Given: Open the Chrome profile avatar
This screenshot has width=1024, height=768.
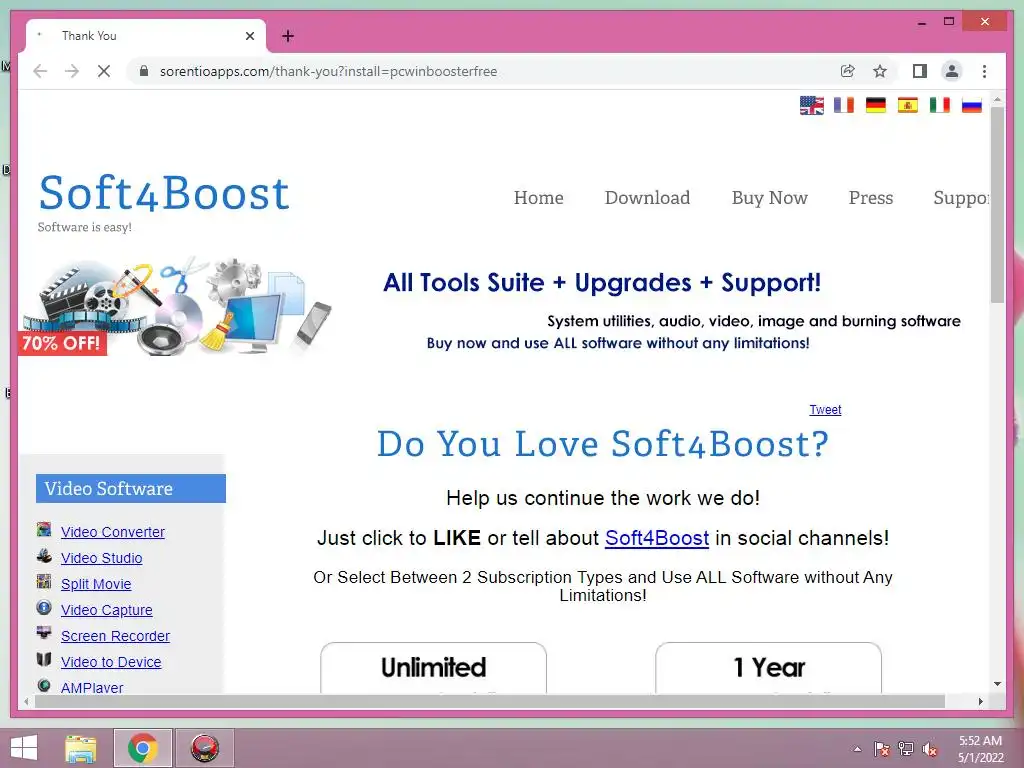Looking at the screenshot, I should pyautogui.click(x=952, y=71).
